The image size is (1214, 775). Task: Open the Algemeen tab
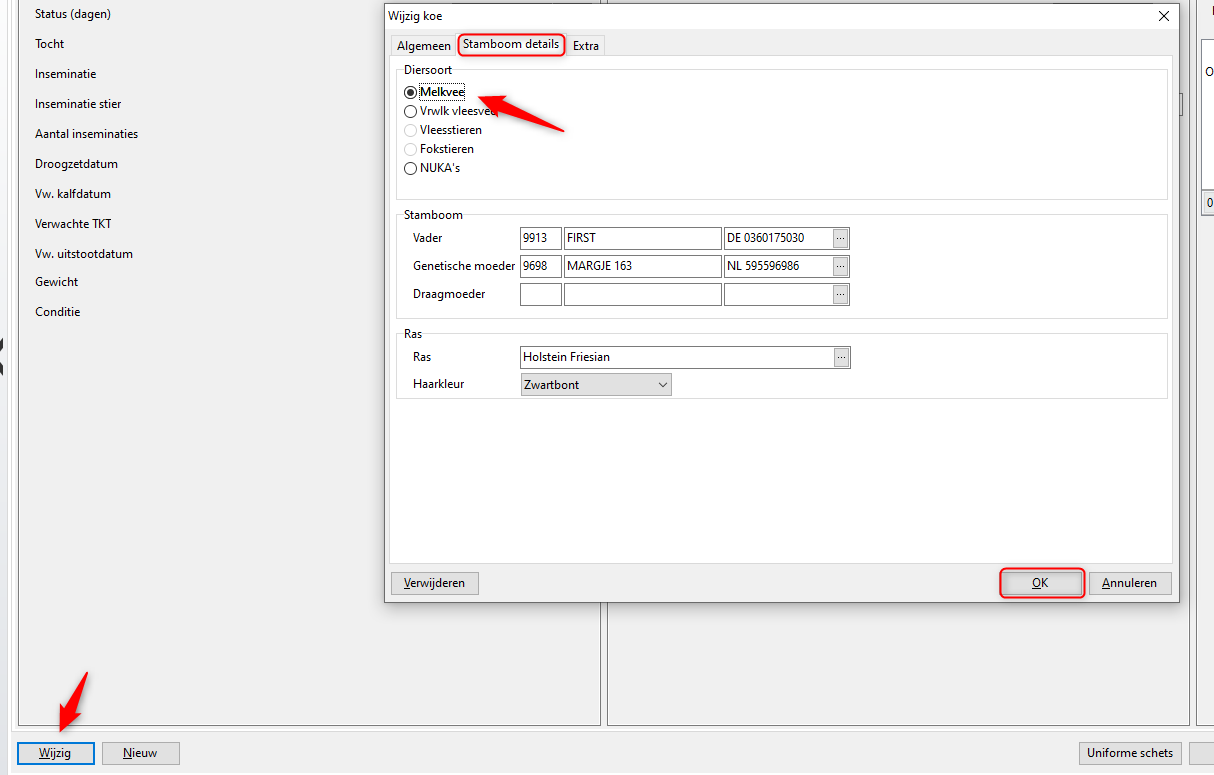pyautogui.click(x=423, y=46)
